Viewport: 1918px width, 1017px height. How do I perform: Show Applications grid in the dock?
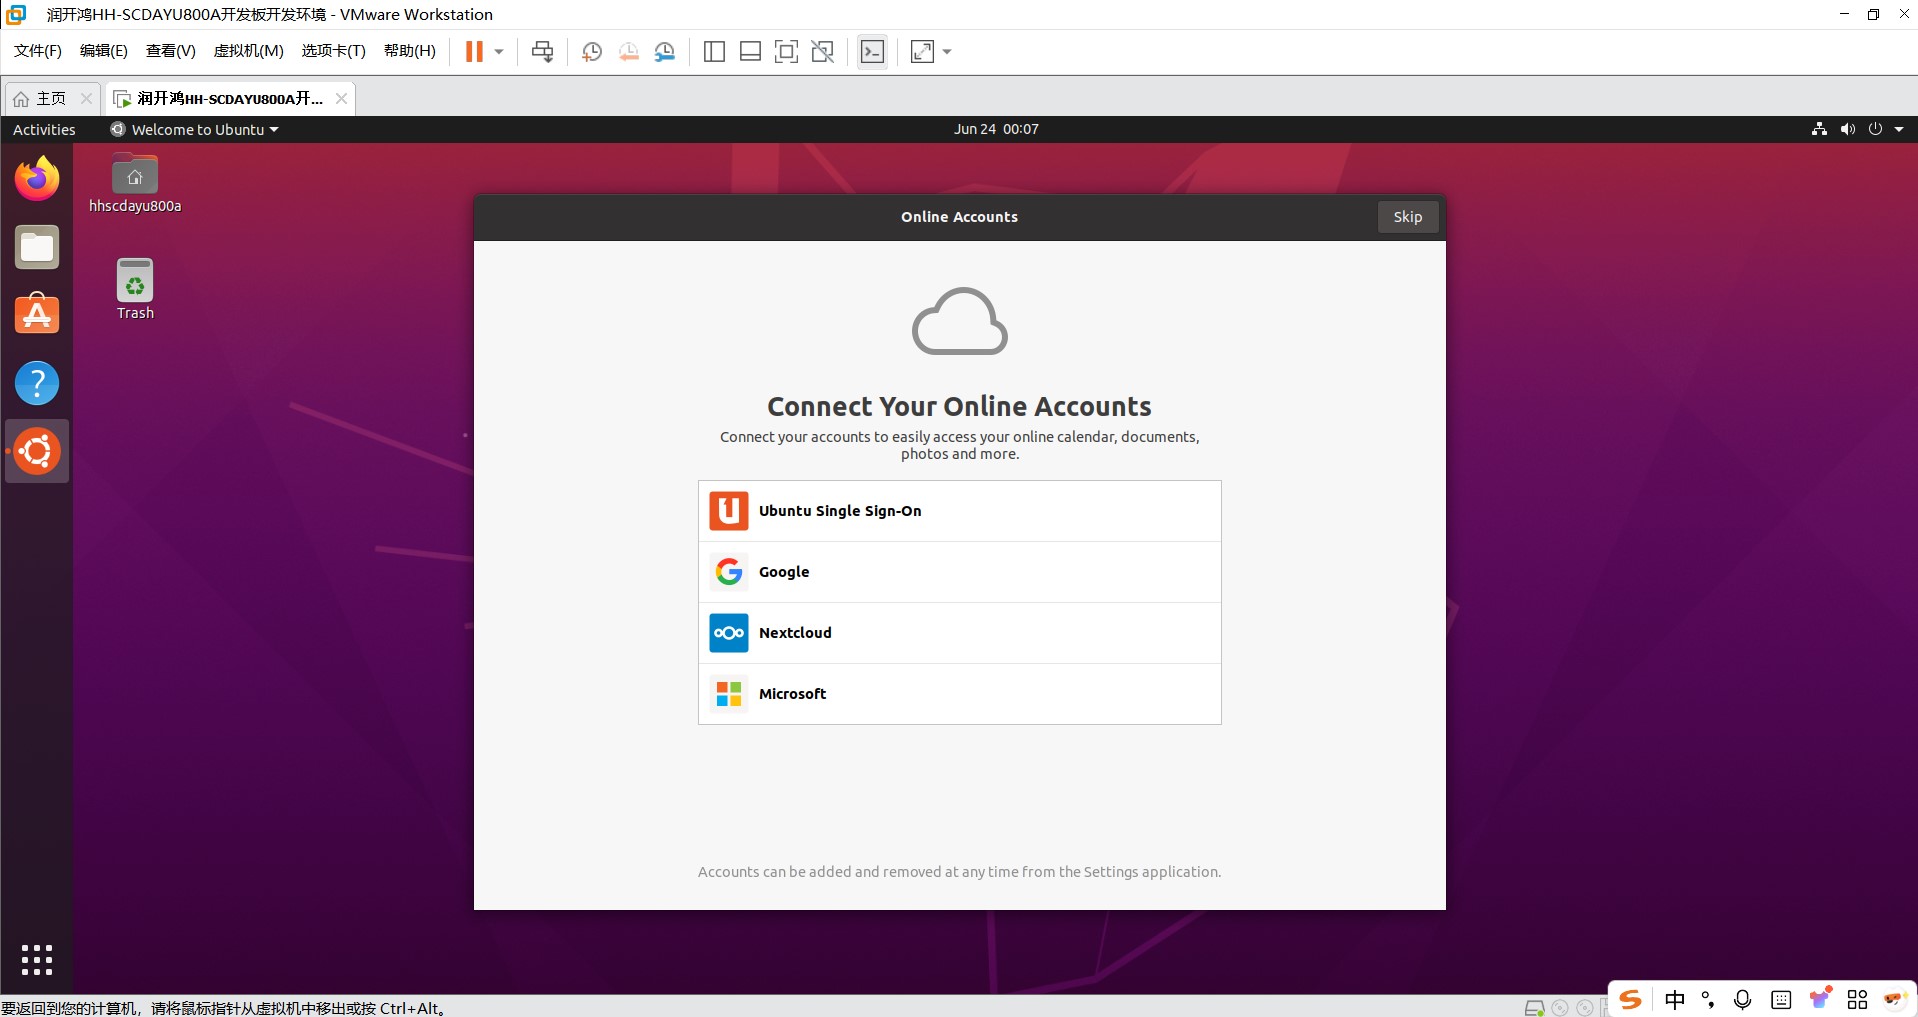click(37, 960)
